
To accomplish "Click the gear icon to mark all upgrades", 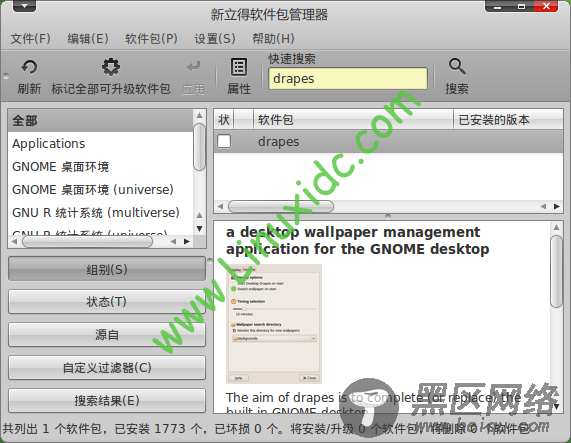I will [111, 67].
